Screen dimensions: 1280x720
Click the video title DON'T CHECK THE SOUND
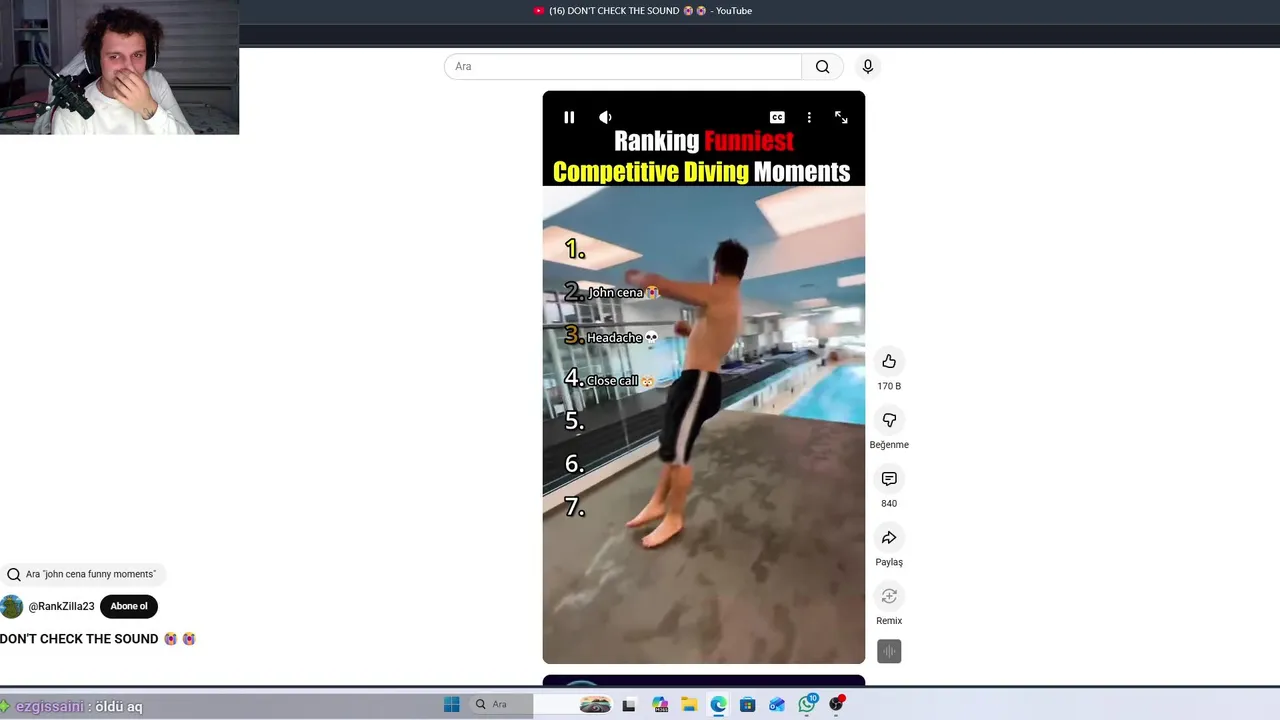pyautogui.click(x=97, y=639)
